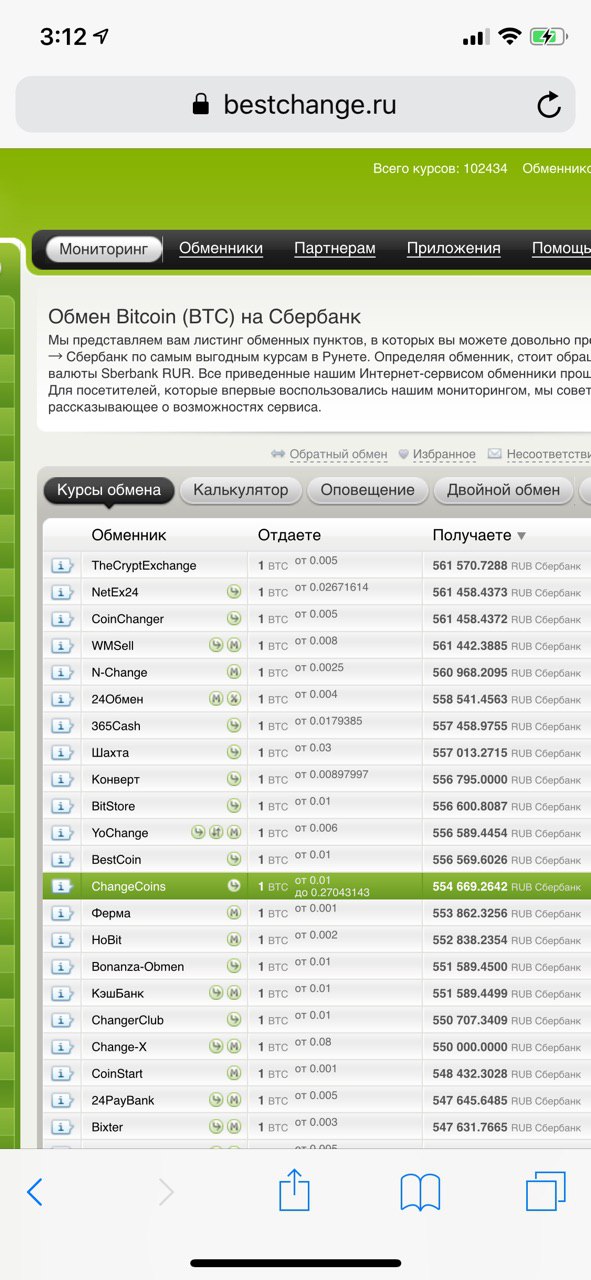591x1280 pixels.
Task: Click the Обратный обмен link
Action: (338, 455)
